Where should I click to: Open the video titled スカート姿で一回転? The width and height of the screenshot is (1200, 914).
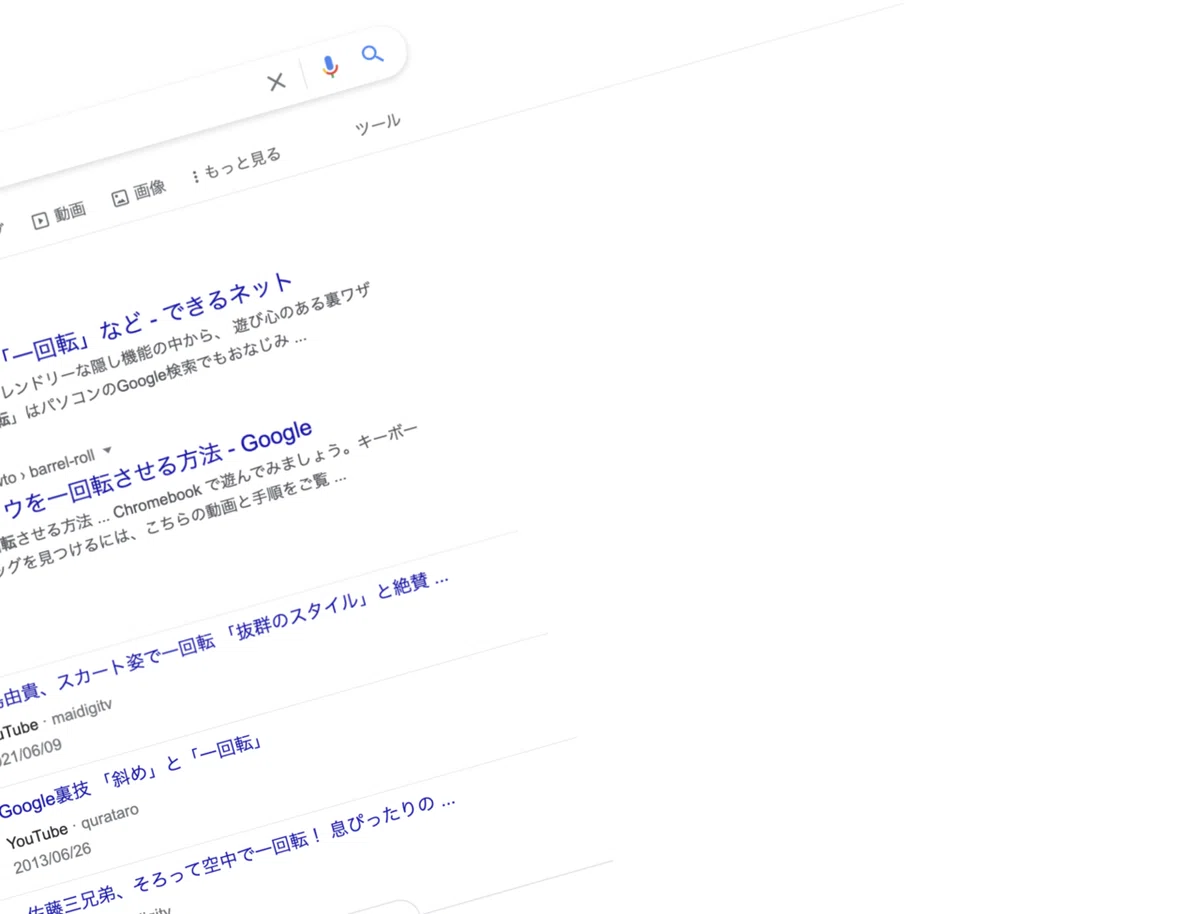(224, 639)
